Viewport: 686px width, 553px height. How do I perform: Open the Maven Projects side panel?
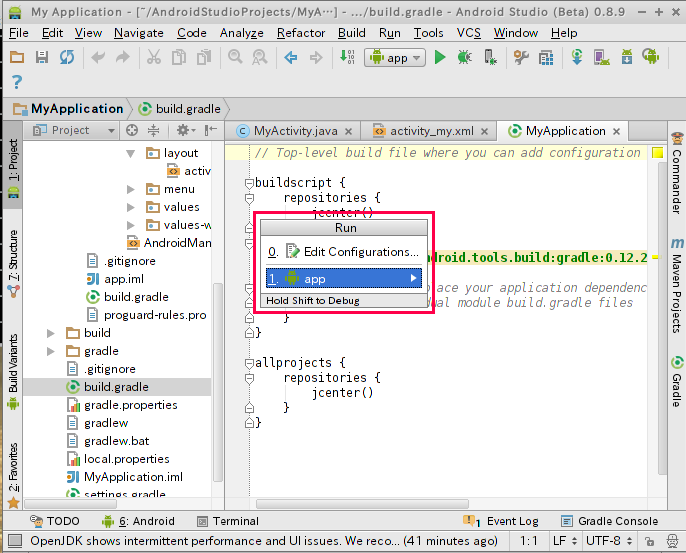(677, 285)
